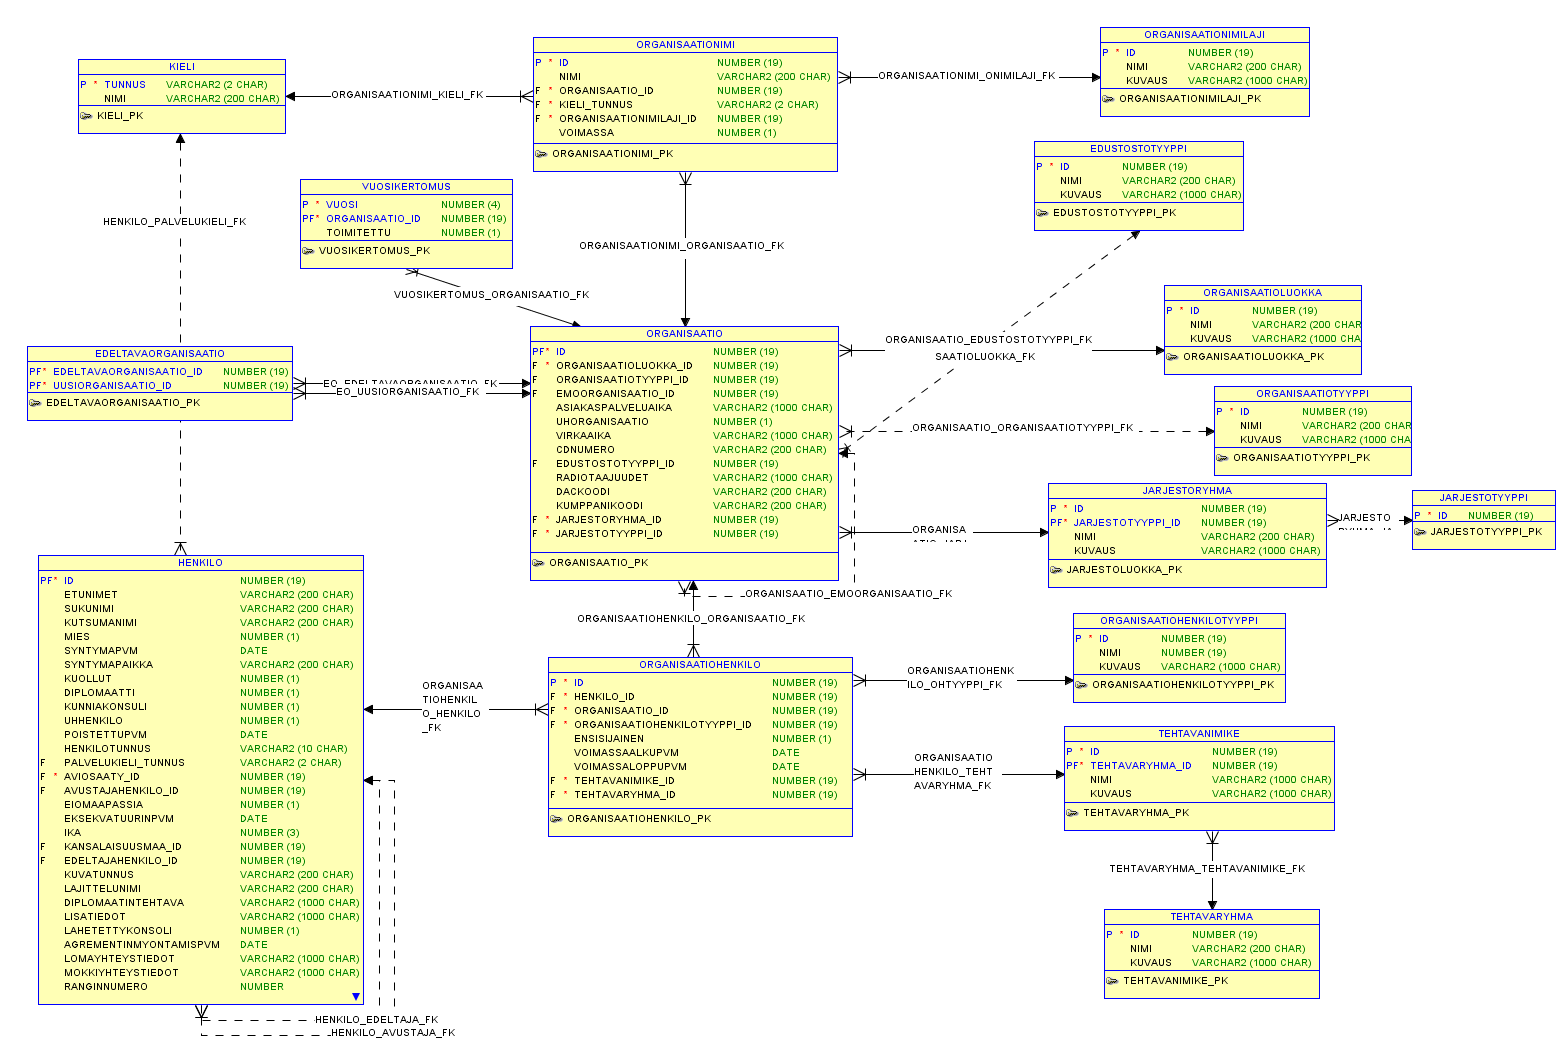Select the ORGANISAATIOHENKILOTYYPPI table header

point(1179,621)
